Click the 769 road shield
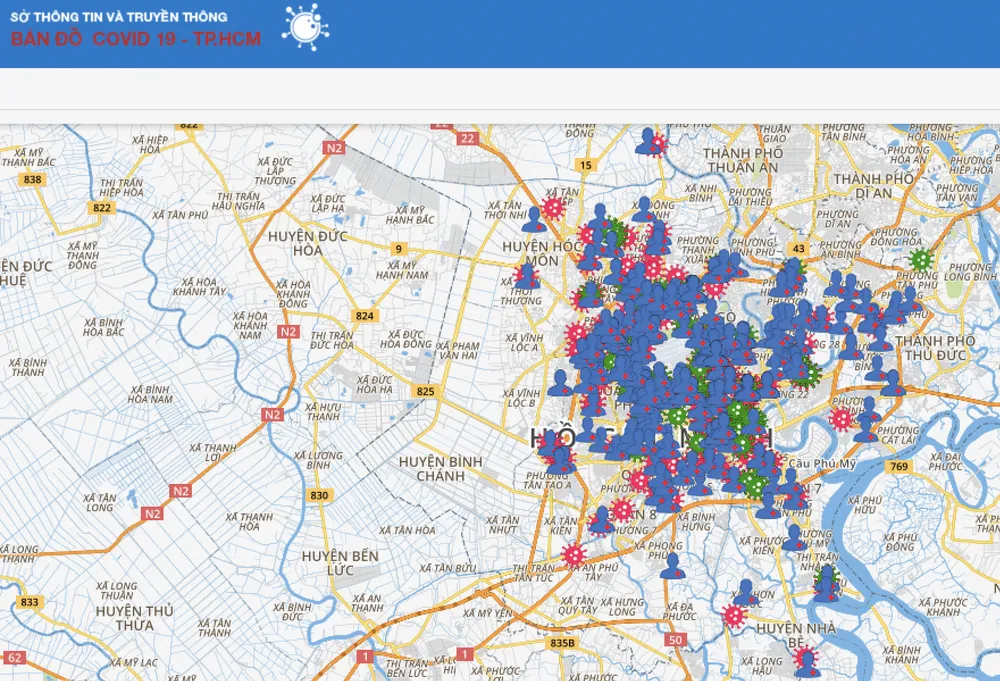Screen dimensions: 1000x681 pyautogui.click(x=900, y=467)
